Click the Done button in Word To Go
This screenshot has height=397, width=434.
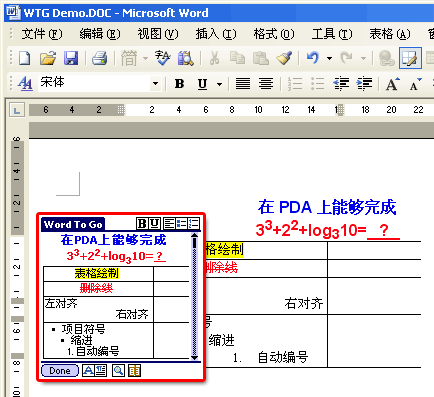pos(60,371)
